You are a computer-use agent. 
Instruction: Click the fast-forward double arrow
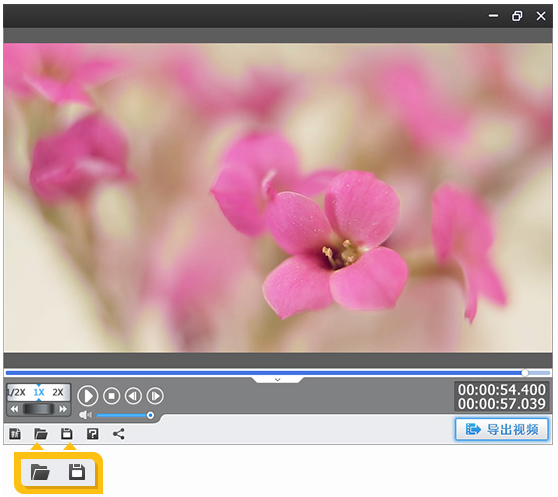[x=63, y=409]
